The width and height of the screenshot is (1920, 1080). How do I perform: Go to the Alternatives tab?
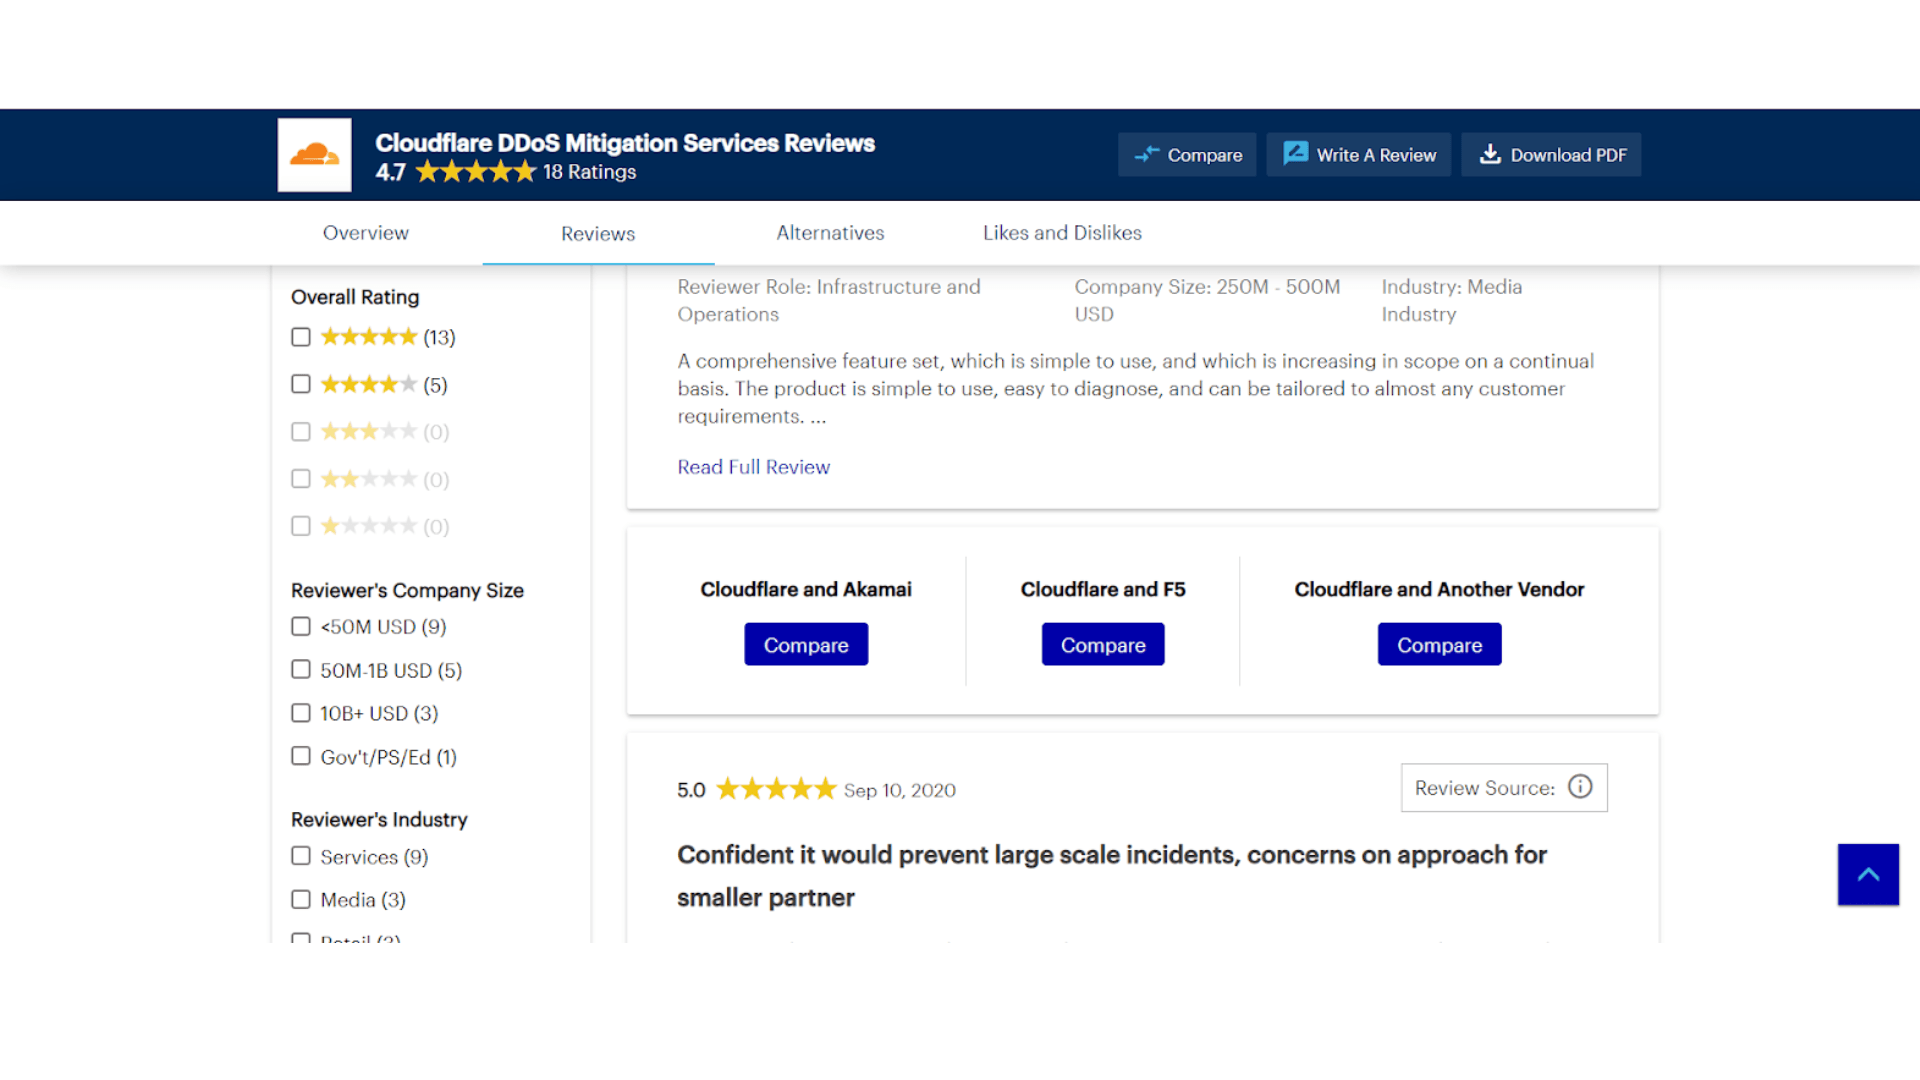[830, 233]
